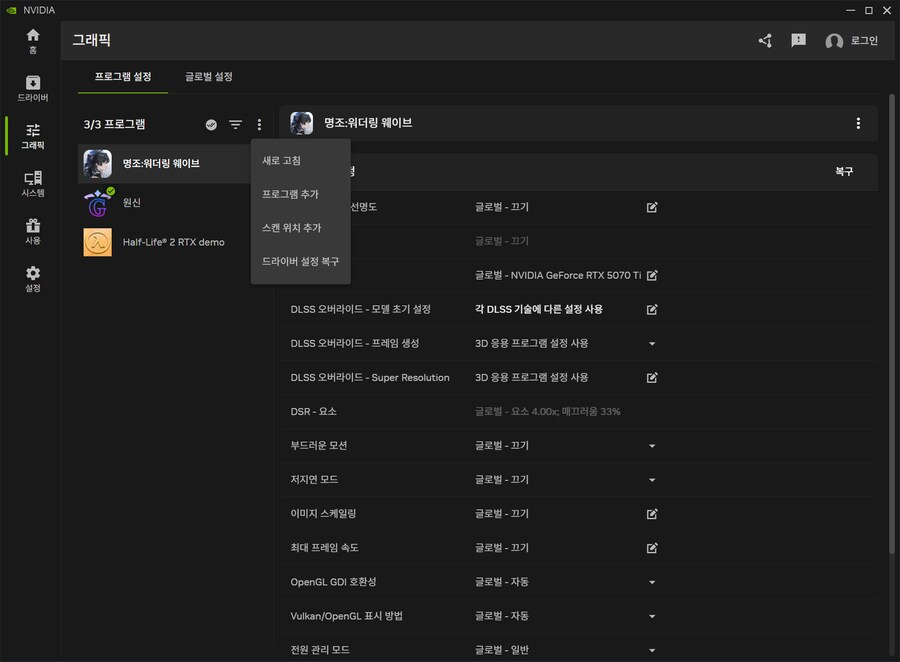Click the 복구 (Restore) button
The image size is (900, 662).
(x=844, y=172)
